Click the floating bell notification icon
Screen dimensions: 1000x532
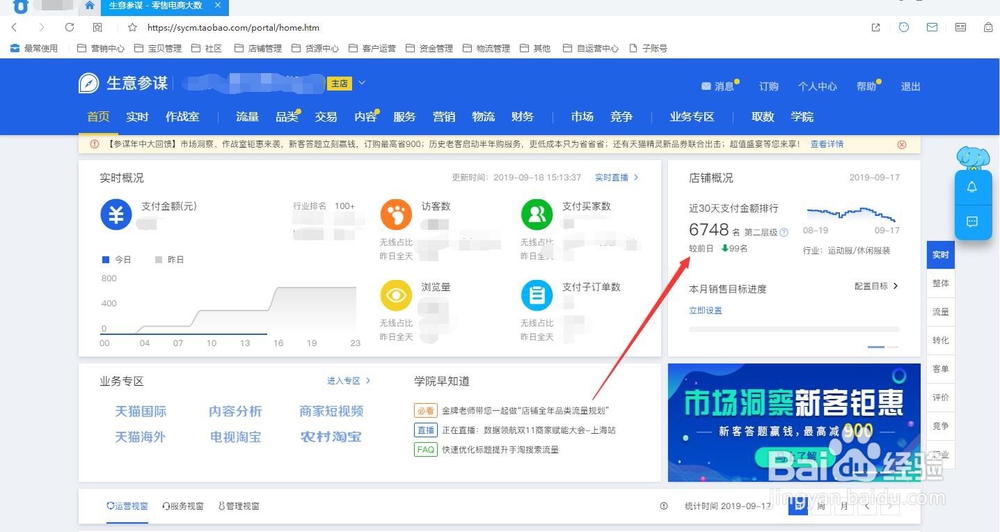coord(972,187)
